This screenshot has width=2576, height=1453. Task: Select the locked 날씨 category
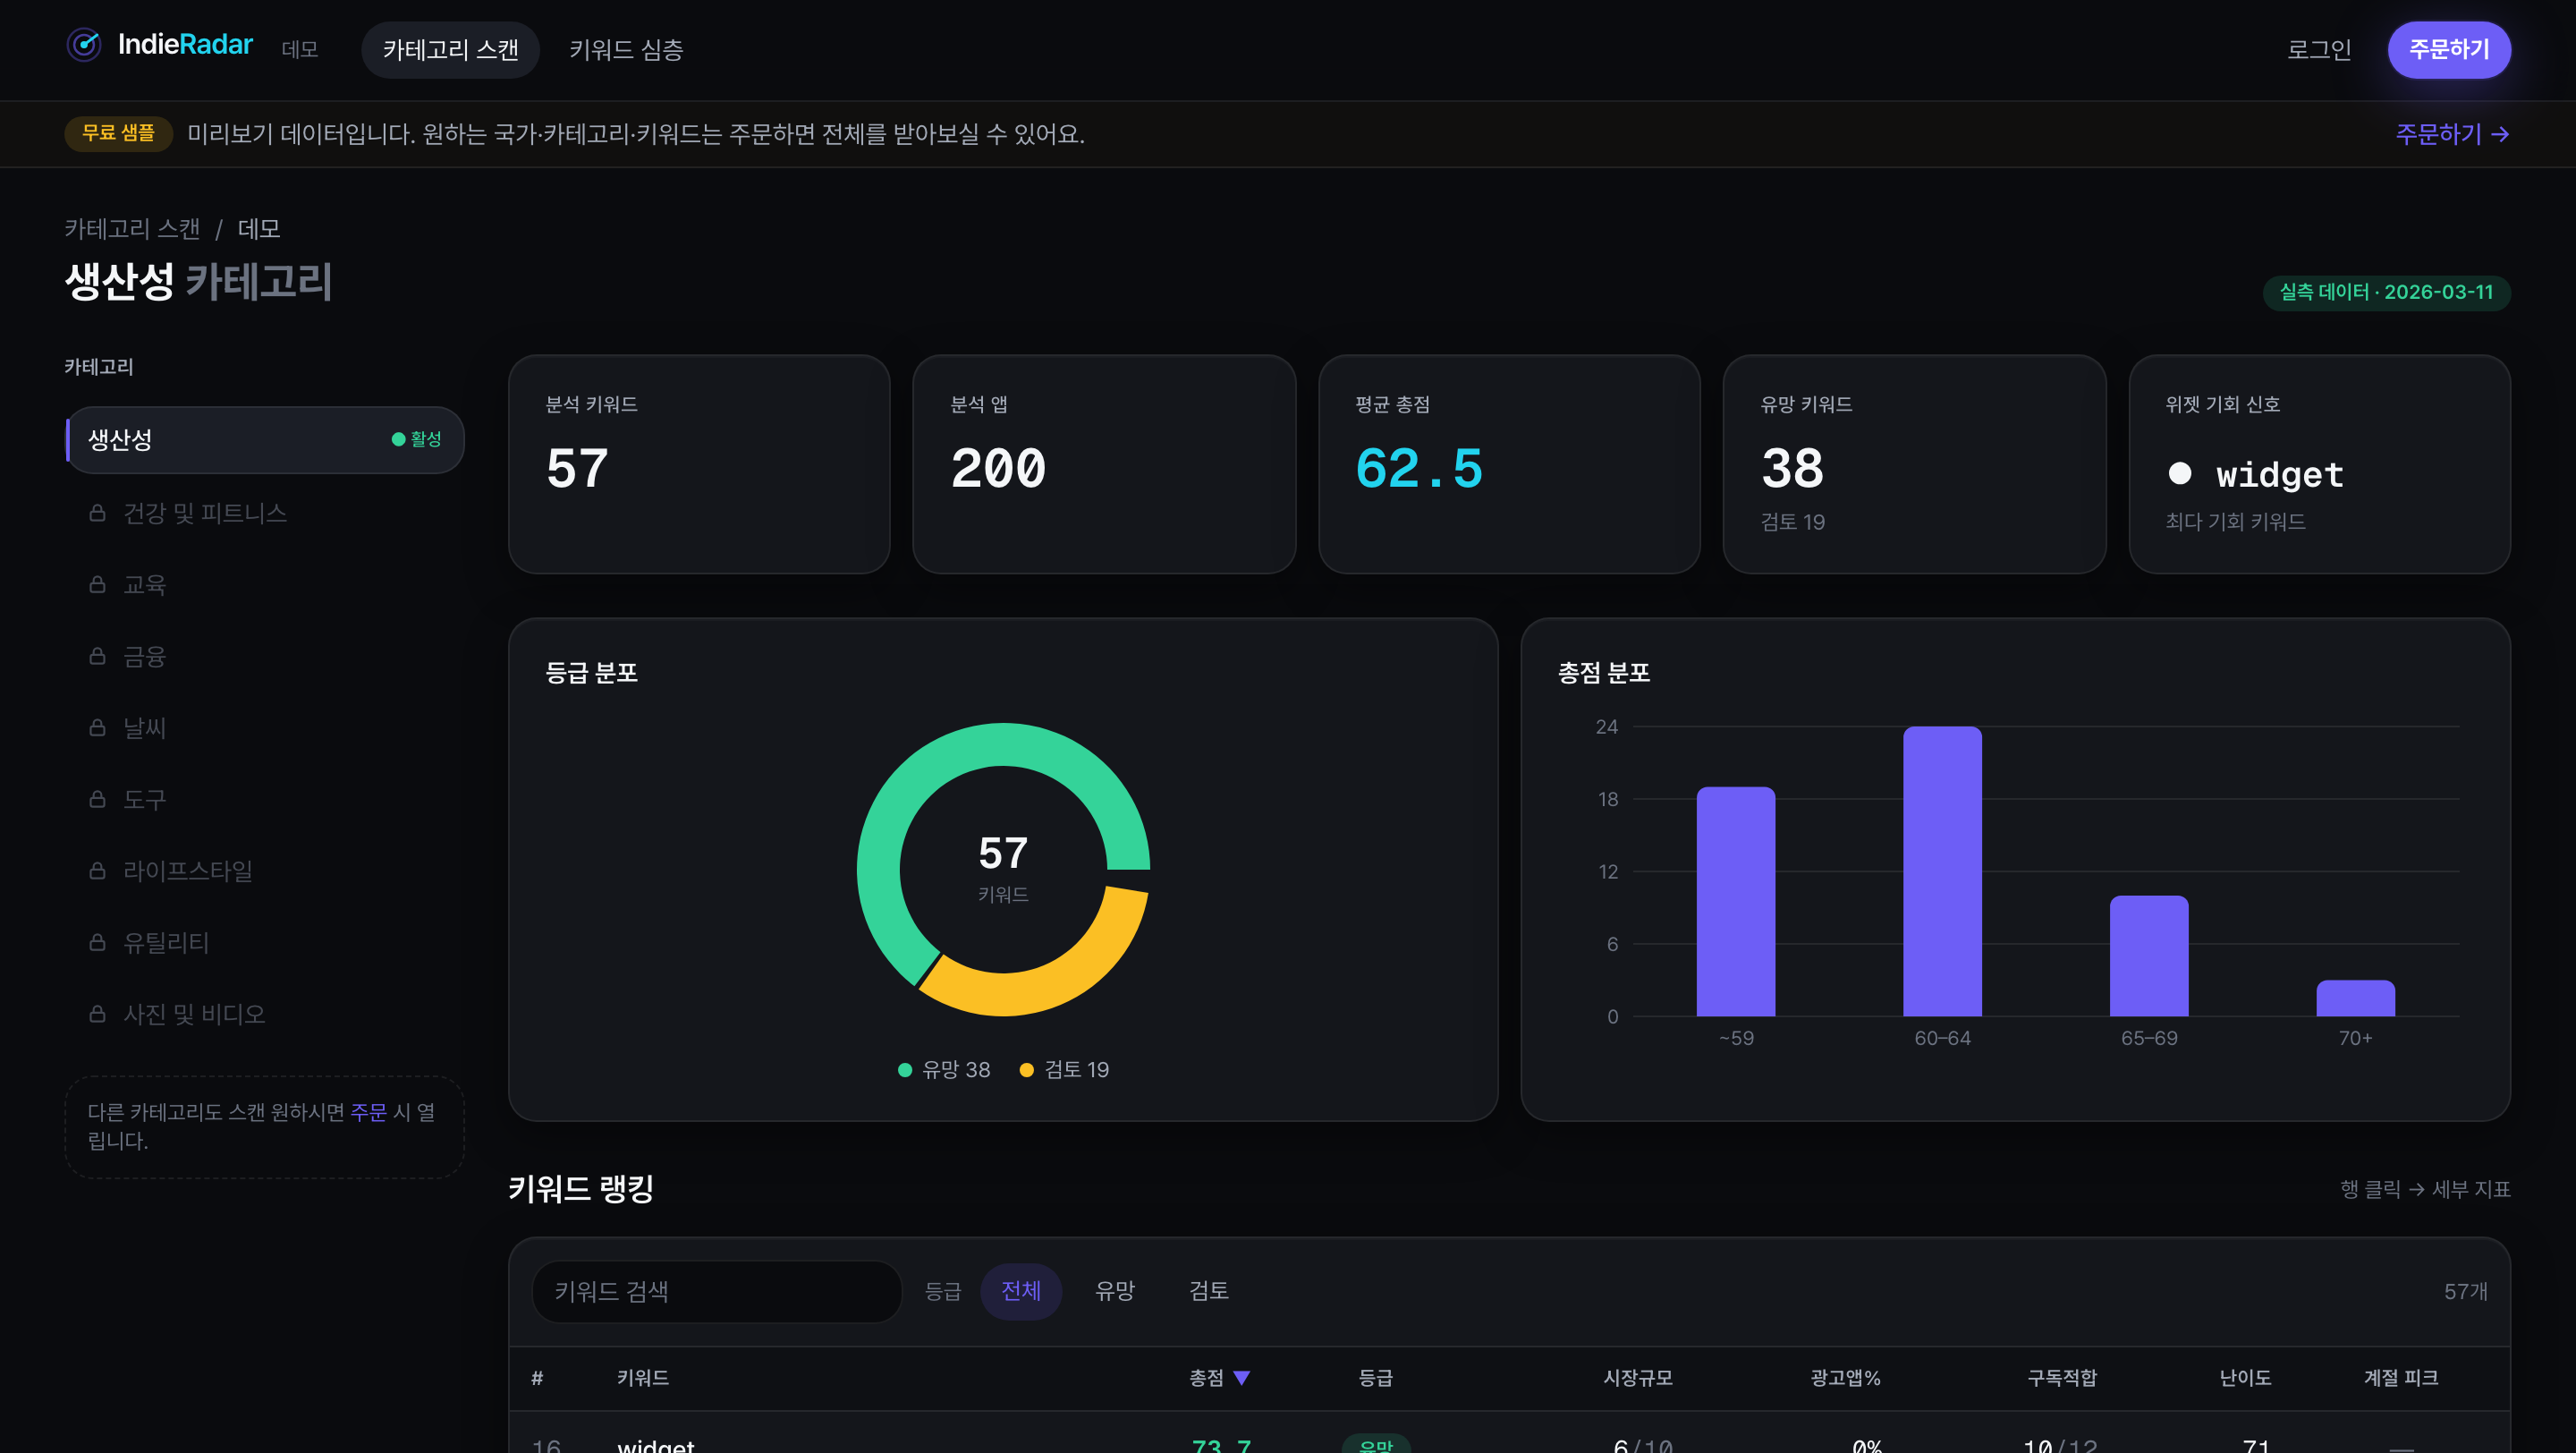pyautogui.click(x=265, y=728)
